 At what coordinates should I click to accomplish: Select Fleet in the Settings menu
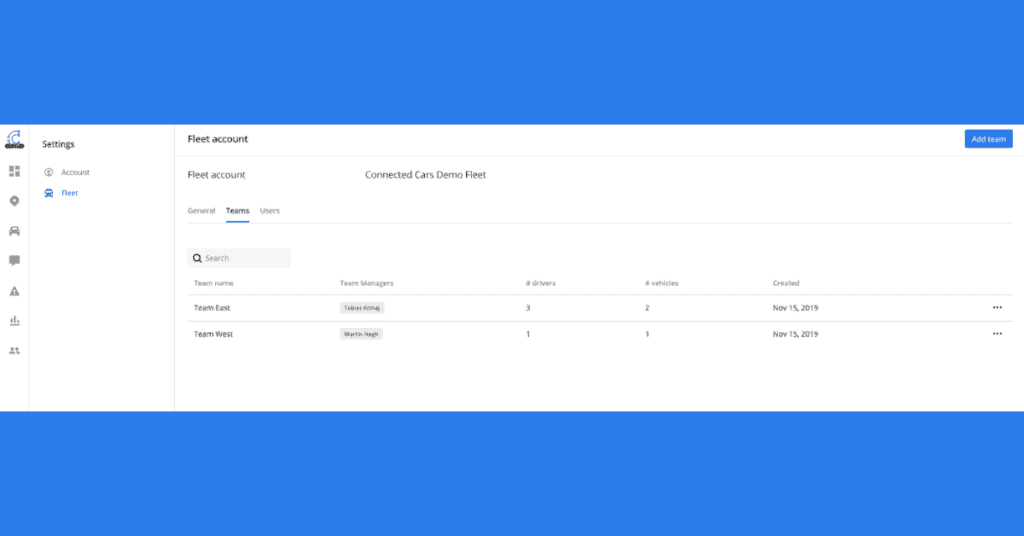pos(69,193)
